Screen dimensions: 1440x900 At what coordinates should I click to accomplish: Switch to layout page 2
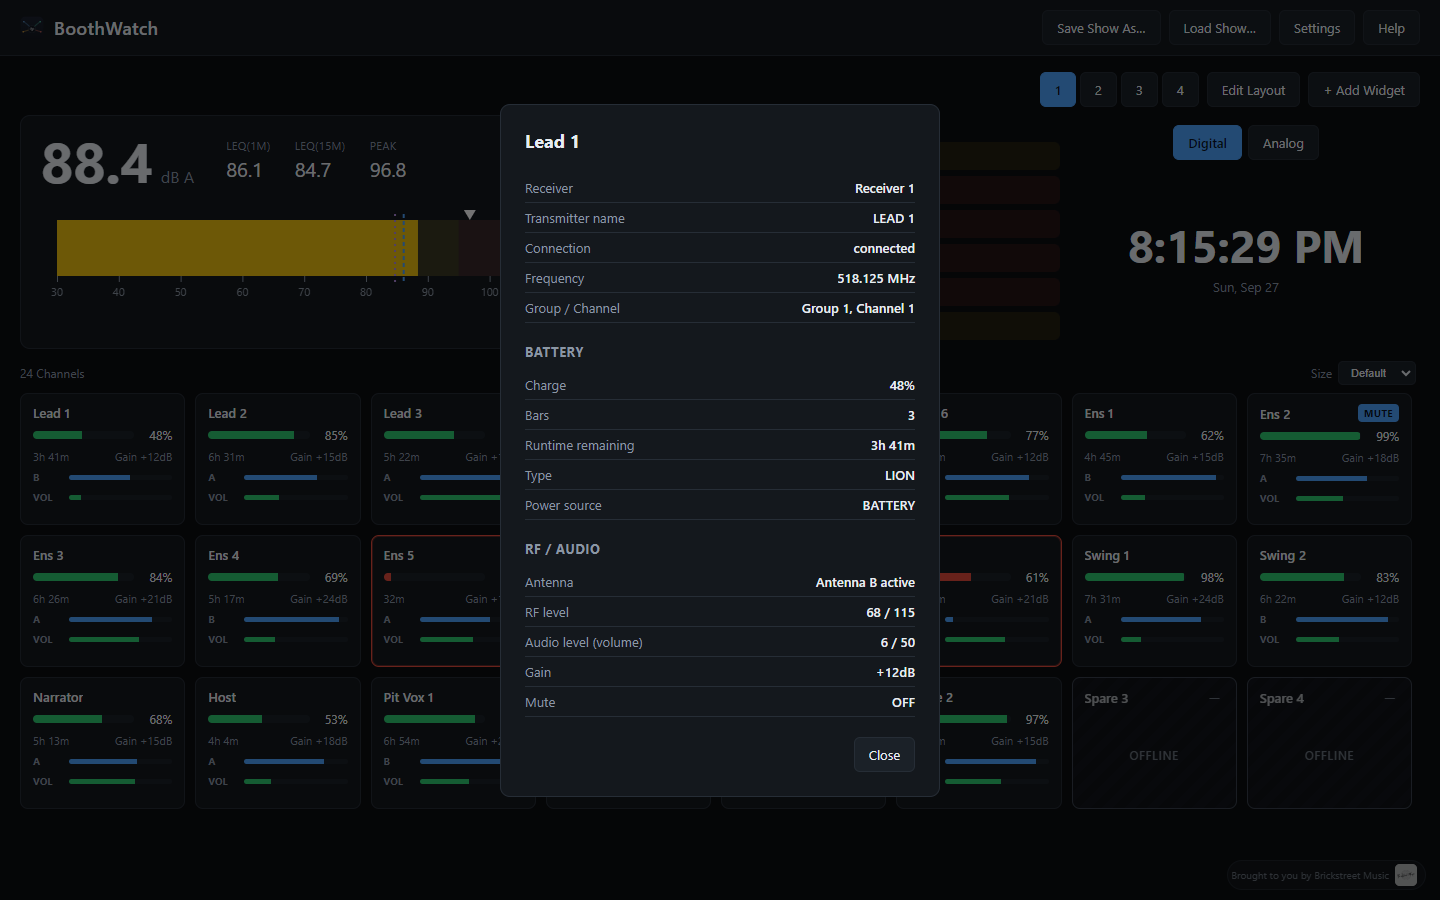point(1098,90)
